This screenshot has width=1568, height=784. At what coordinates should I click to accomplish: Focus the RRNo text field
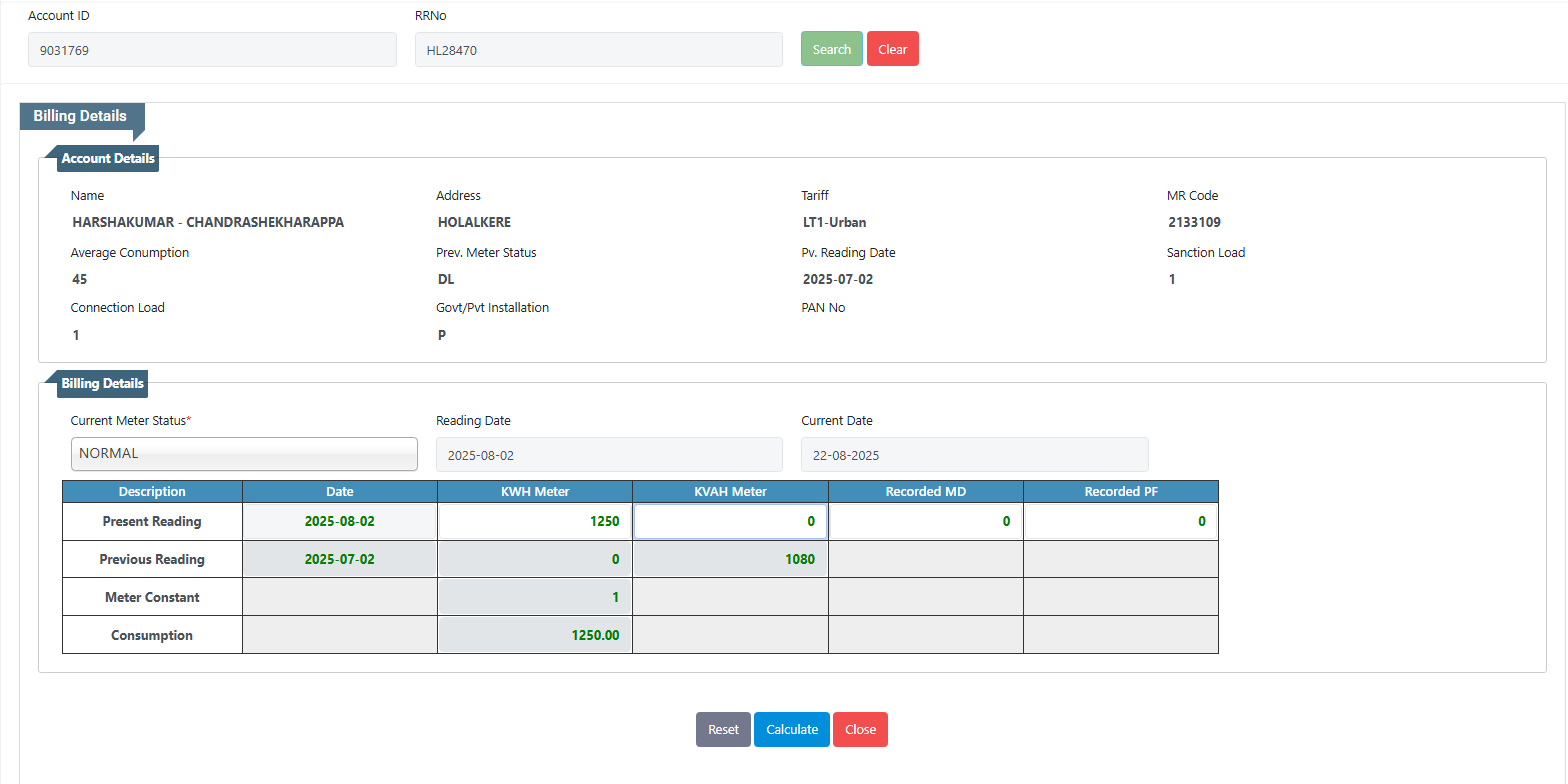coord(598,50)
